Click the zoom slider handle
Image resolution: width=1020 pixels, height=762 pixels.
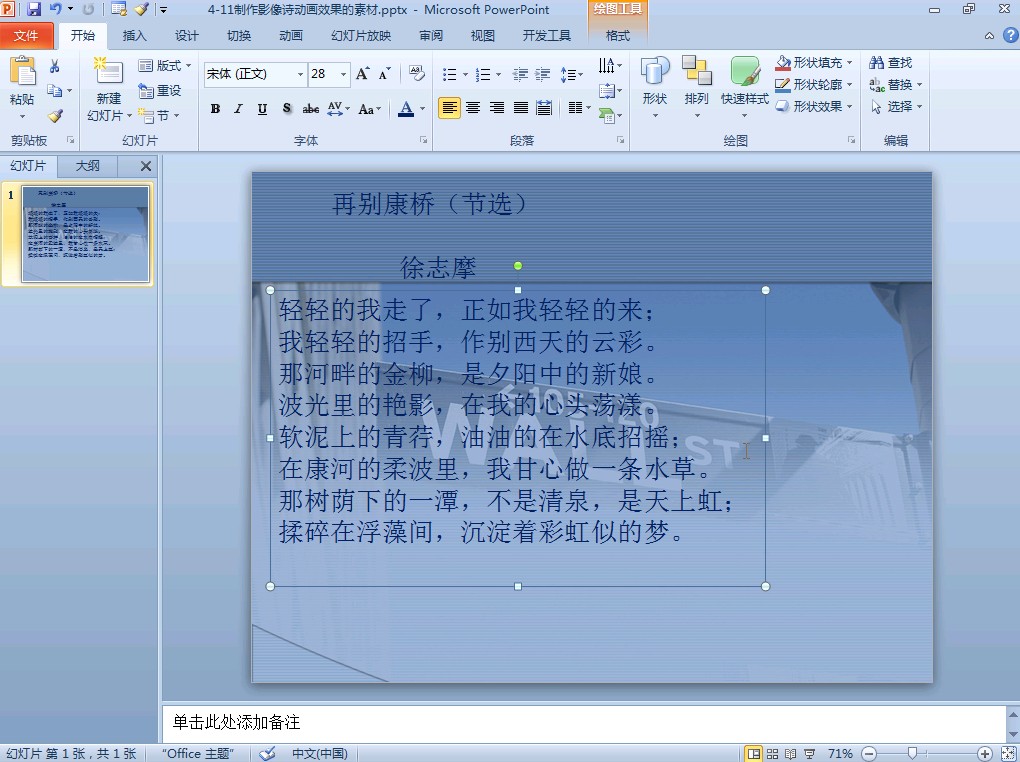(912, 753)
